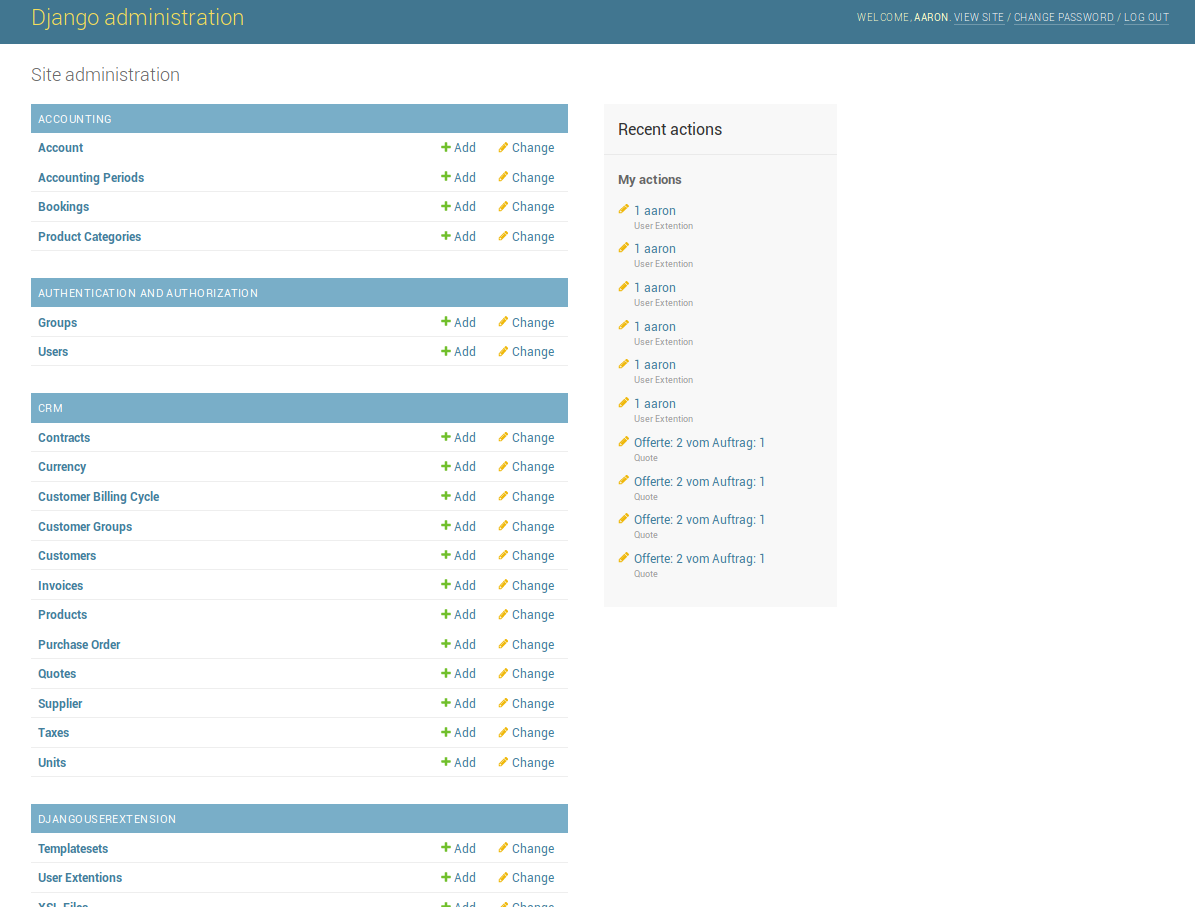Click the plus icon in the Customers row
The image size is (1195, 907).
click(x=446, y=555)
